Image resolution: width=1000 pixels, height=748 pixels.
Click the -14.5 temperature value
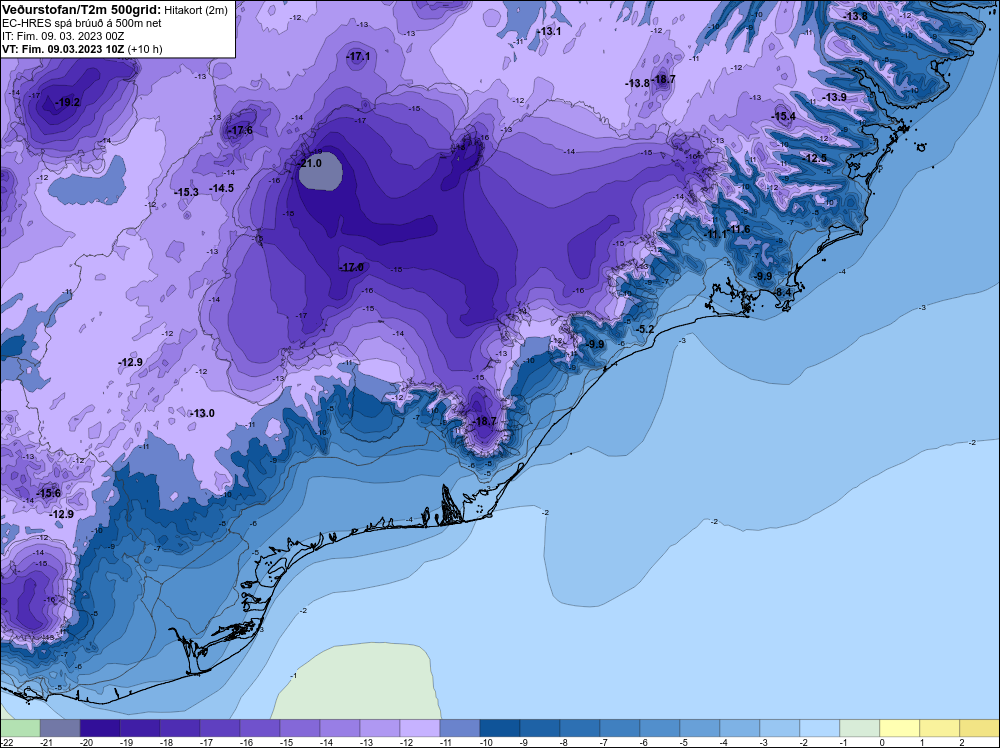coord(222,188)
